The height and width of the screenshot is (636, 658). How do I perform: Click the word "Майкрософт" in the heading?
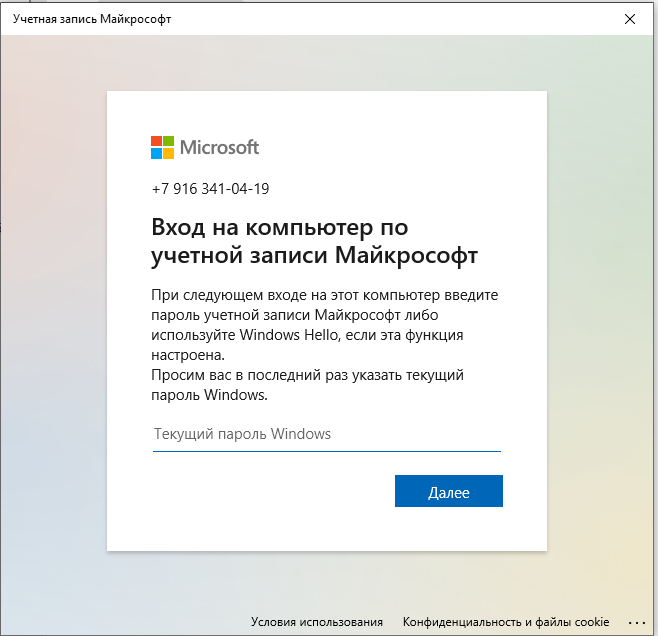pyautogui.click(x=406, y=255)
